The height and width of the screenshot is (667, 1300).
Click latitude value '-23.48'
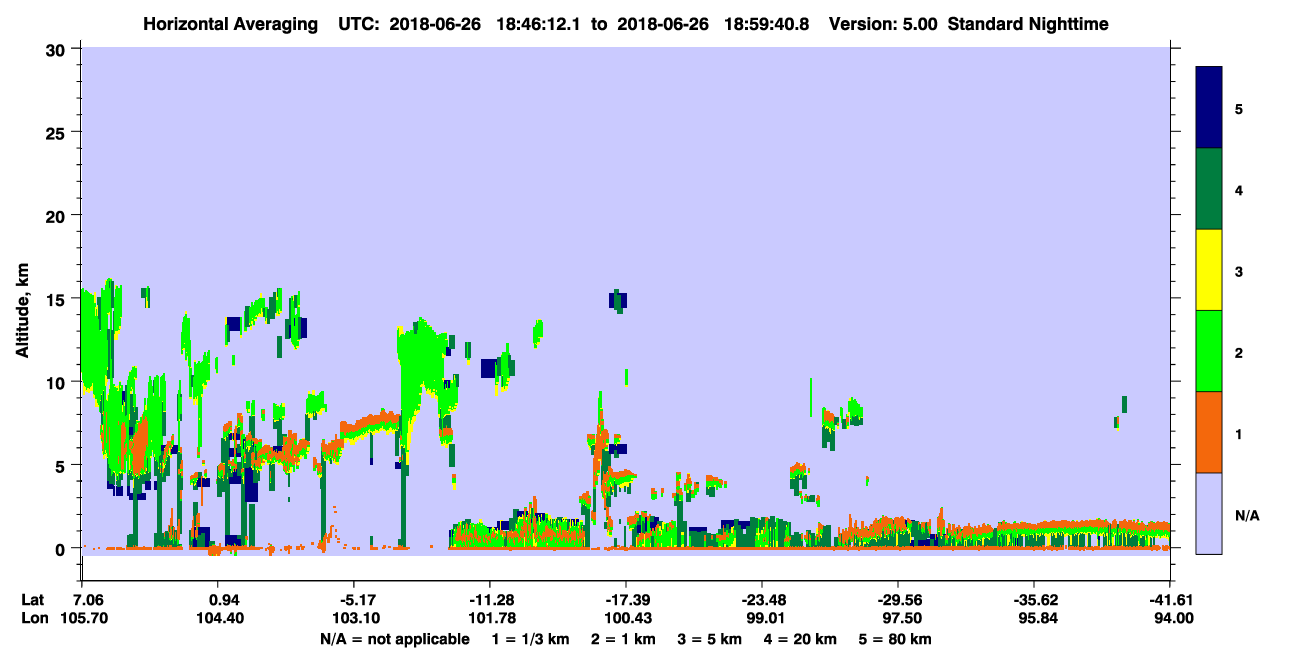coord(762,600)
